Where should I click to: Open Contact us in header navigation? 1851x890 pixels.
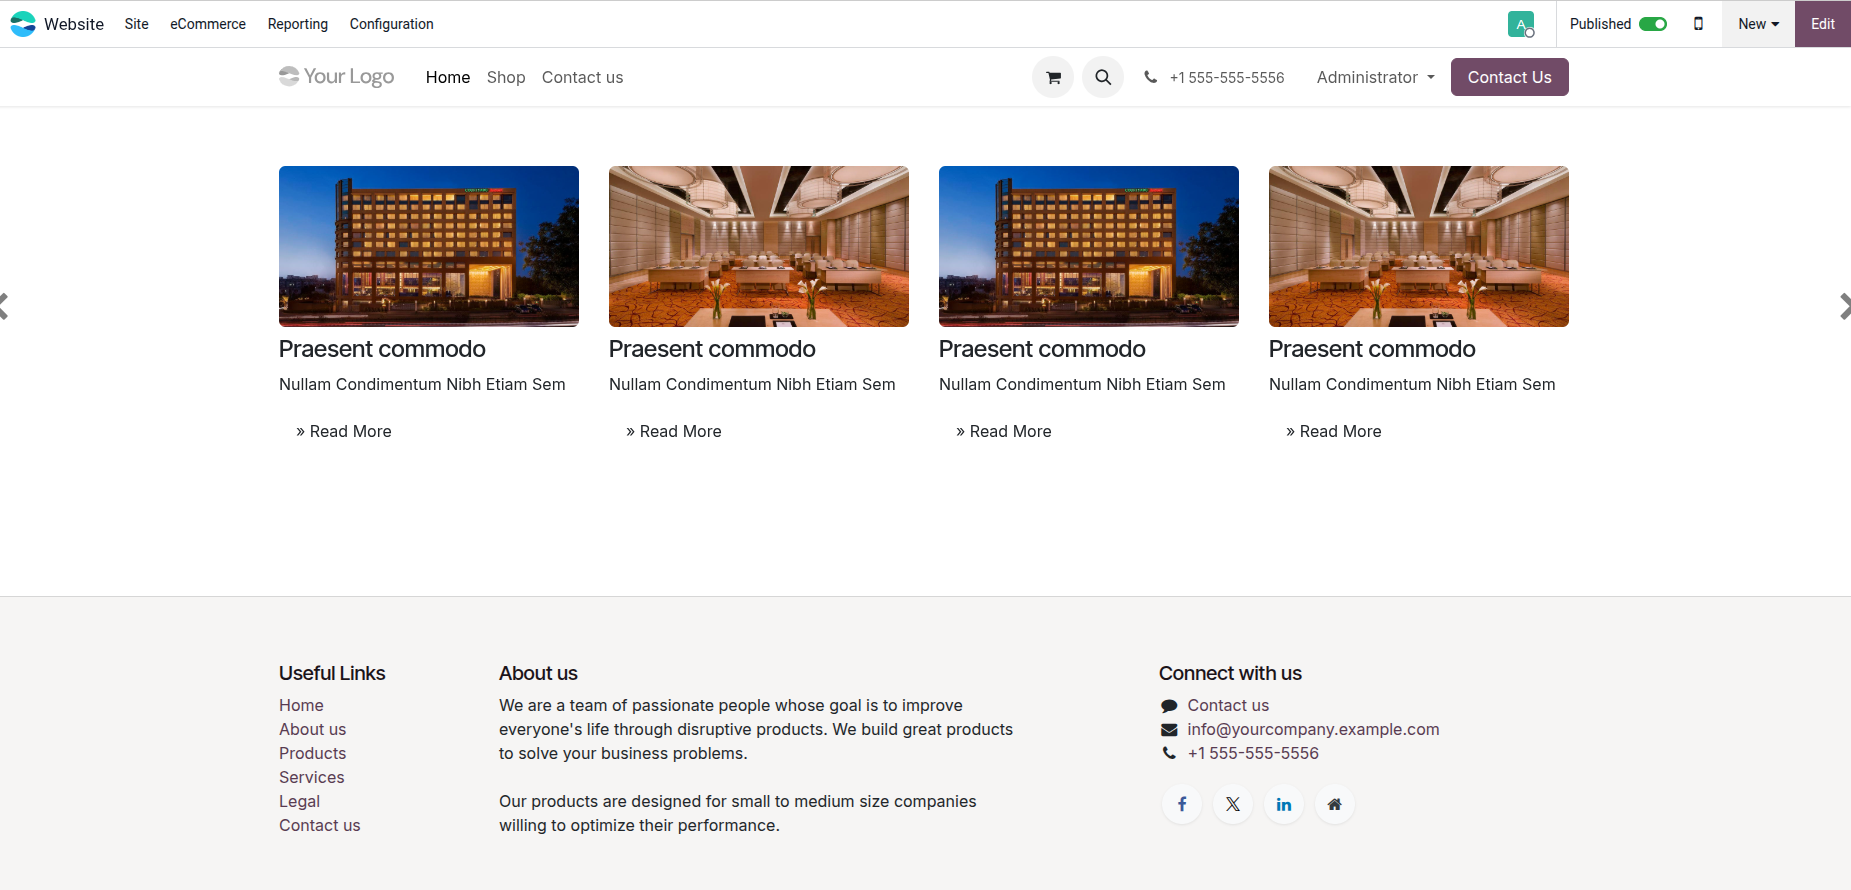click(x=582, y=77)
